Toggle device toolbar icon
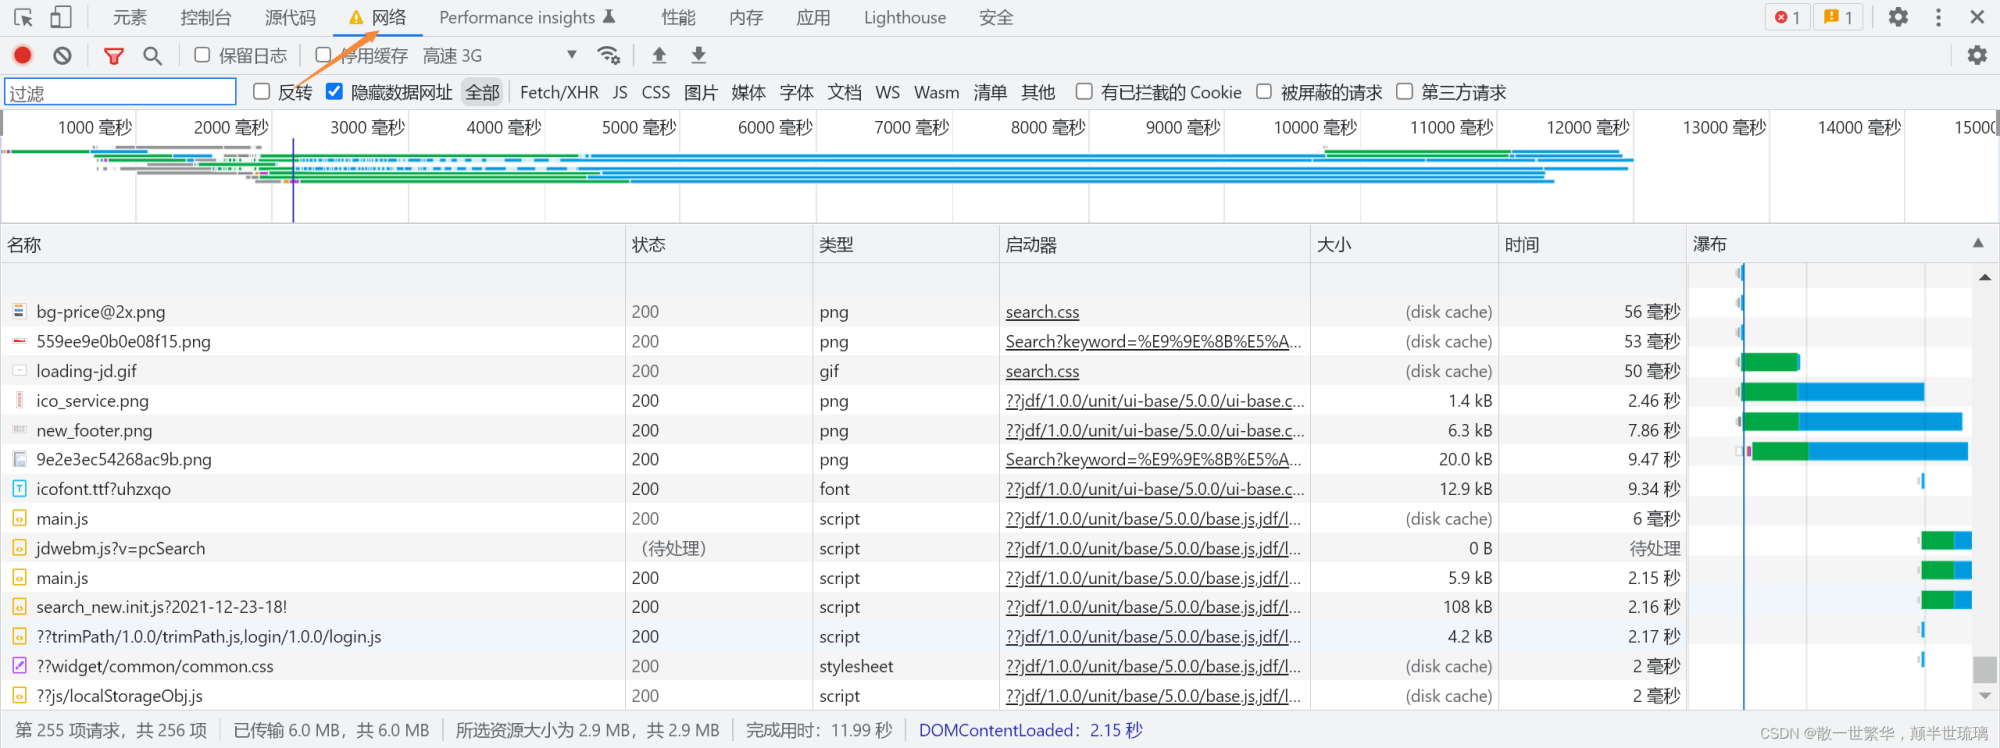 click(x=61, y=17)
